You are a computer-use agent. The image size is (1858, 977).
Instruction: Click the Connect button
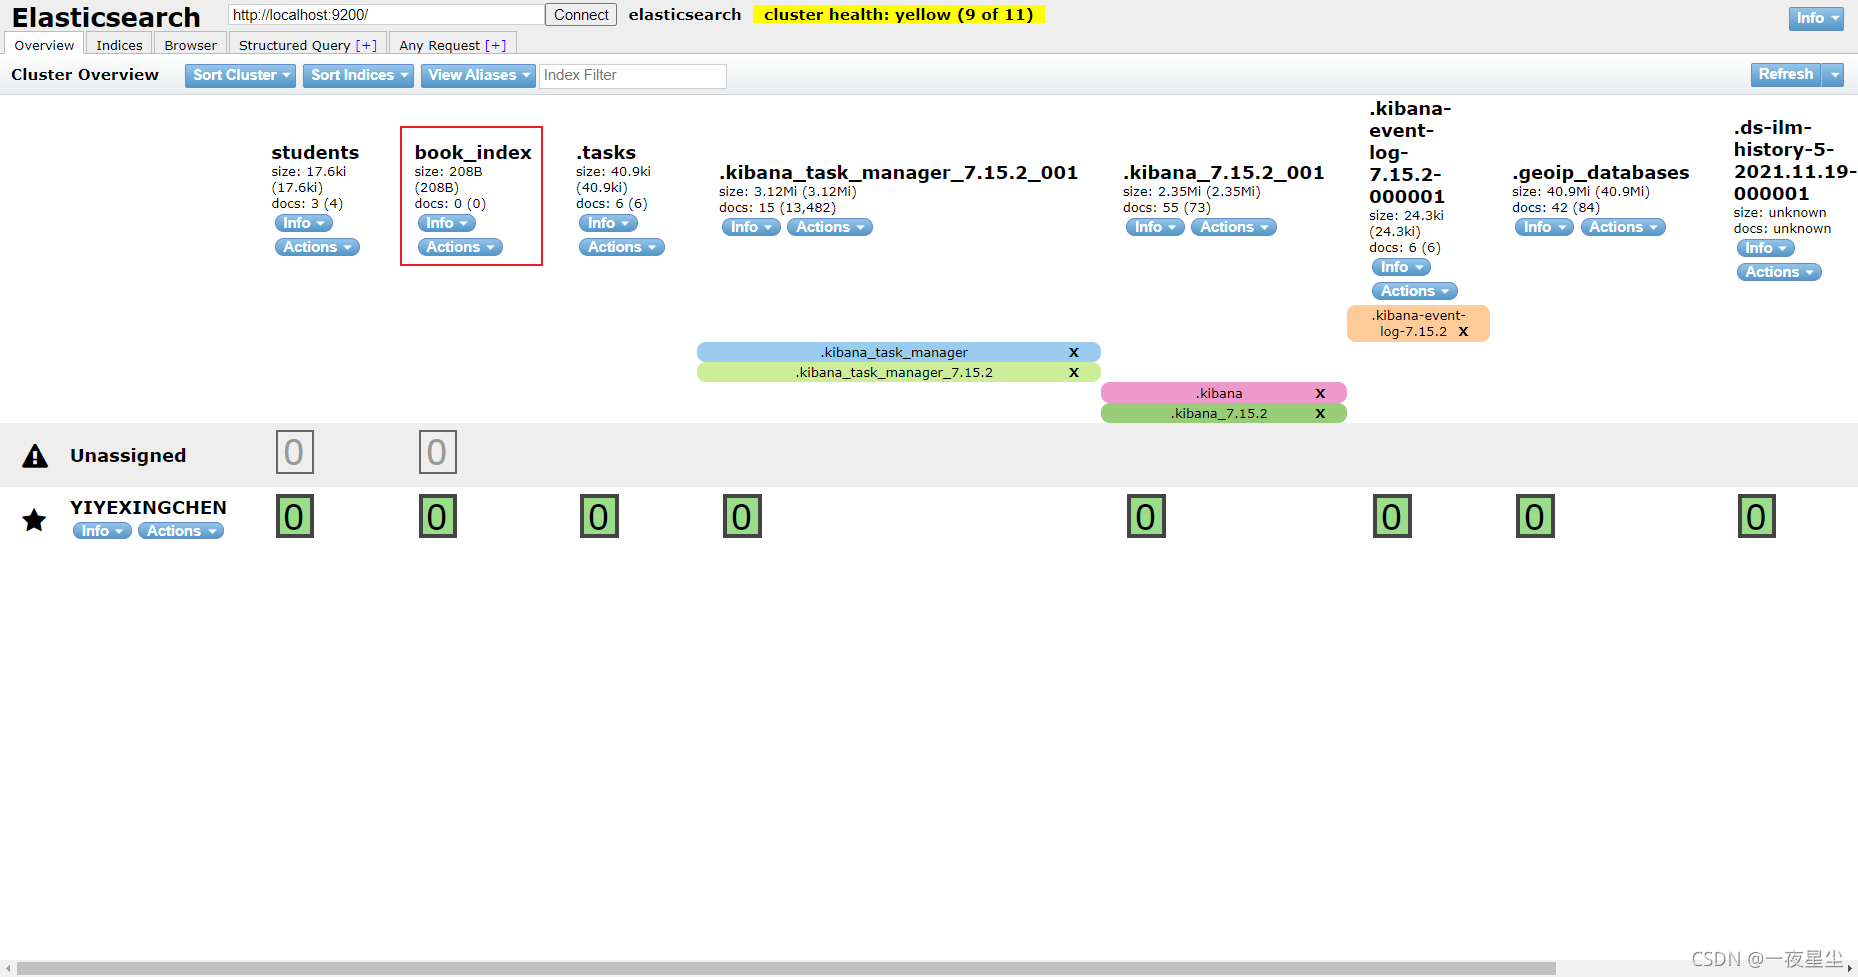(581, 15)
